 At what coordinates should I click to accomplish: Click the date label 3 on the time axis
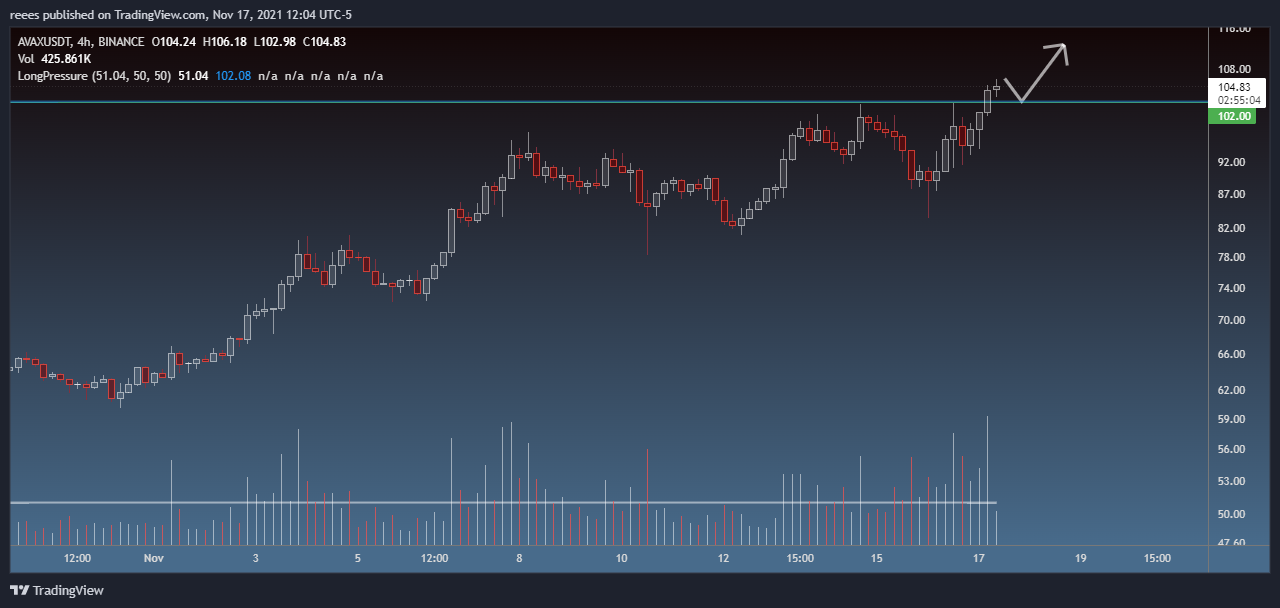256,558
